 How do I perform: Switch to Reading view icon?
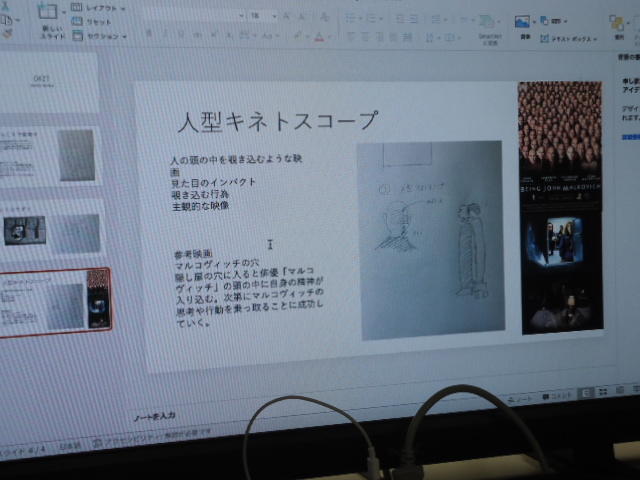tap(620, 390)
